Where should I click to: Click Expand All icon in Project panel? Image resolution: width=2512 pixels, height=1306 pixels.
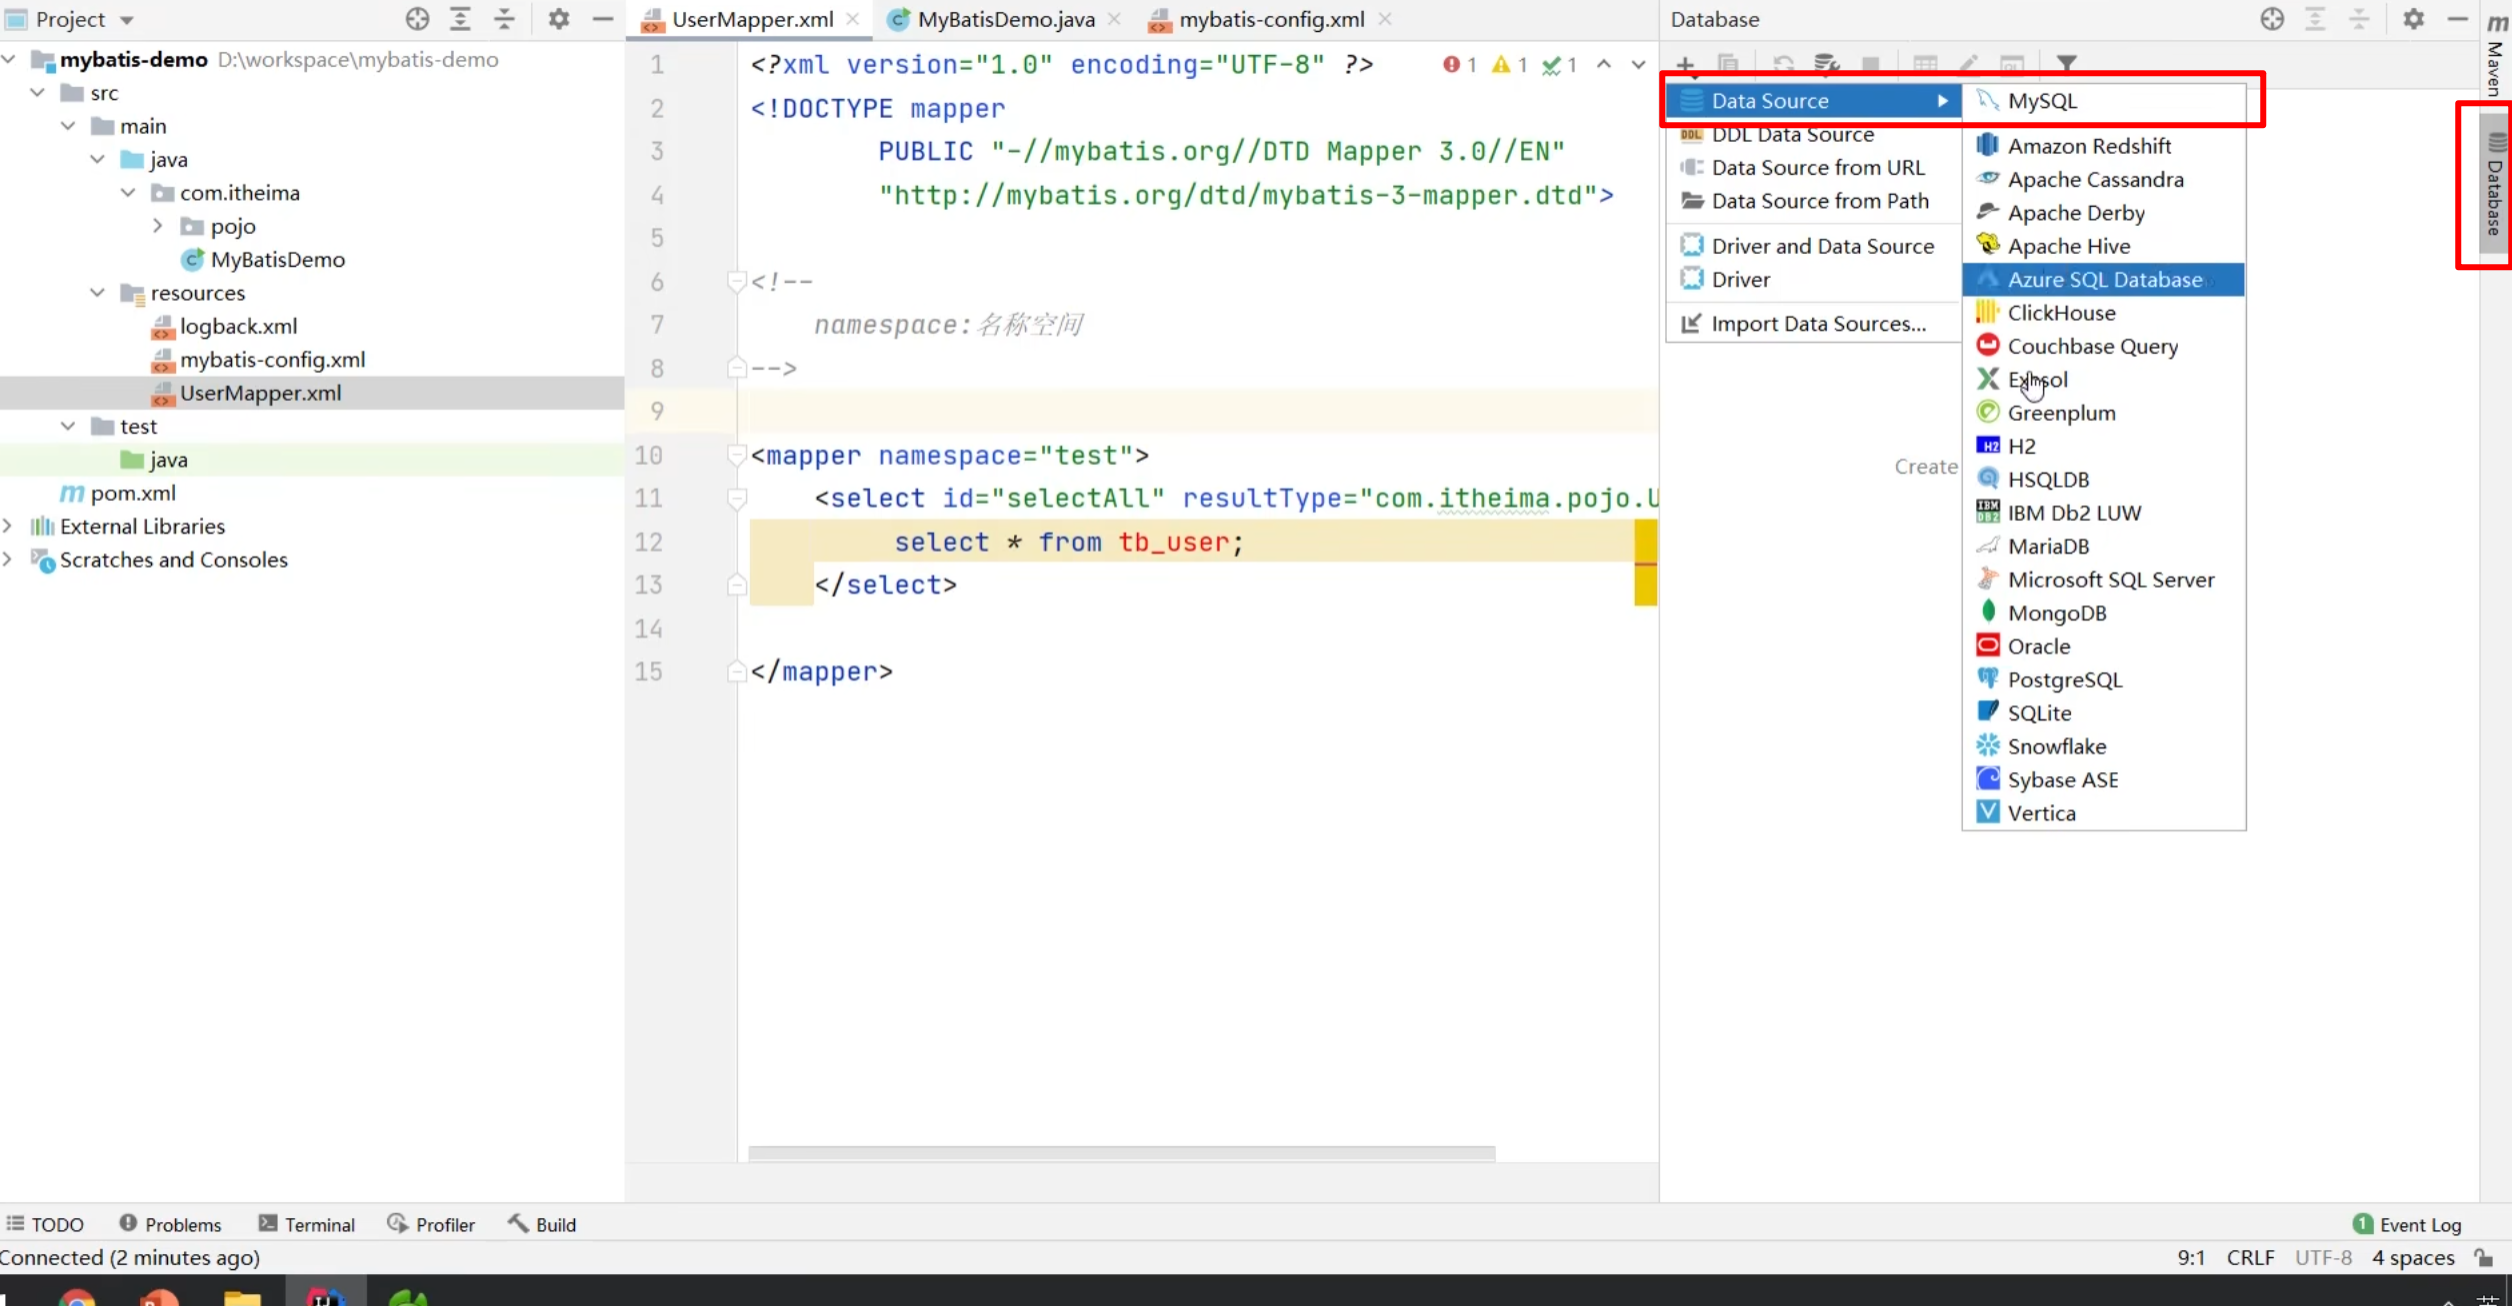(461, 19)
